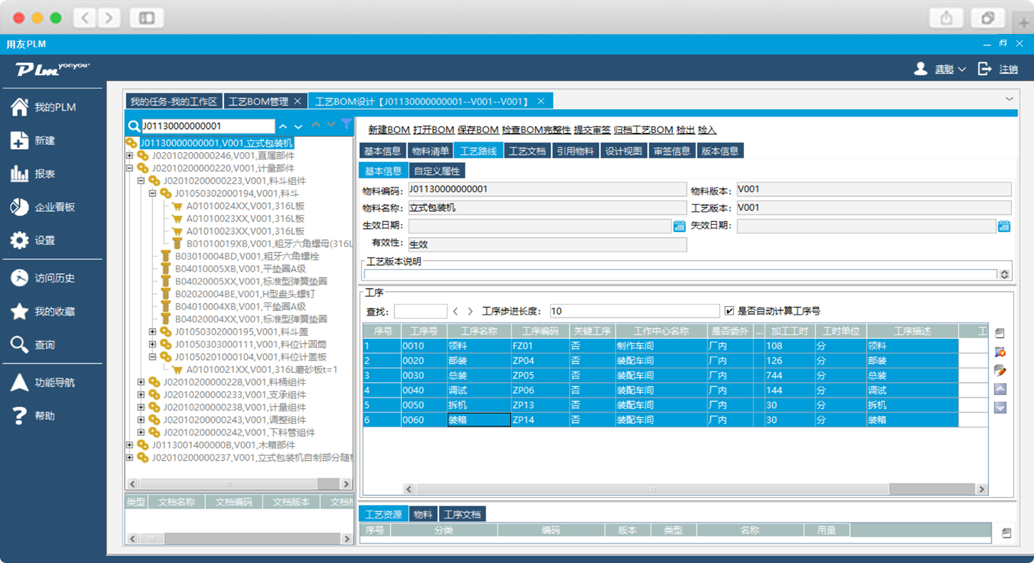The height and width of the screenshot is (563, 1034).
Task: Click the add new 工序 row icon
Action: (1000, 334)
